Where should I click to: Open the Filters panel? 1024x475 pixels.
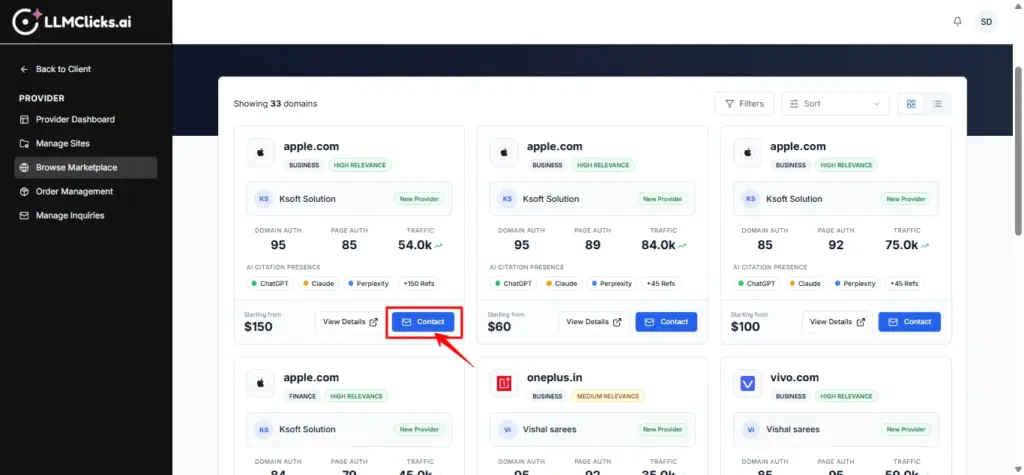click(744, 104)
